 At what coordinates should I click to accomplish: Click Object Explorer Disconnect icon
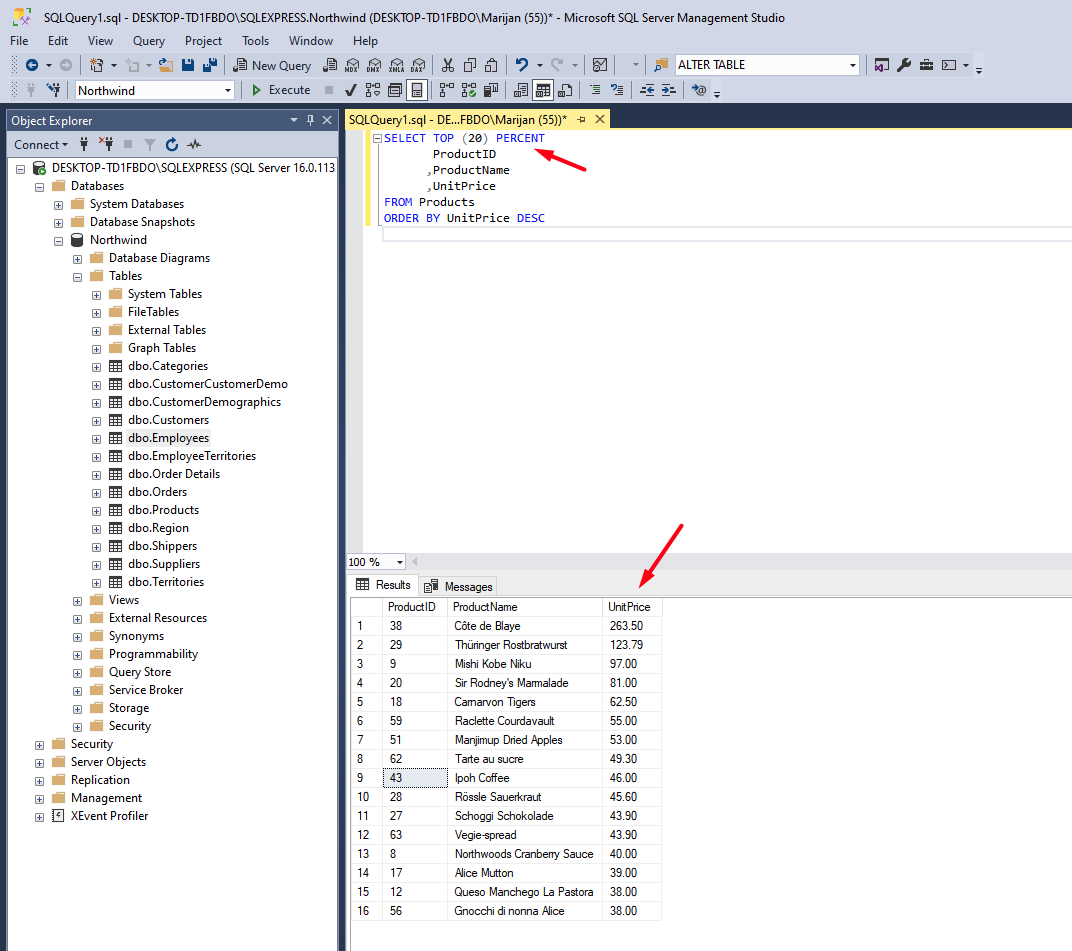106,144
